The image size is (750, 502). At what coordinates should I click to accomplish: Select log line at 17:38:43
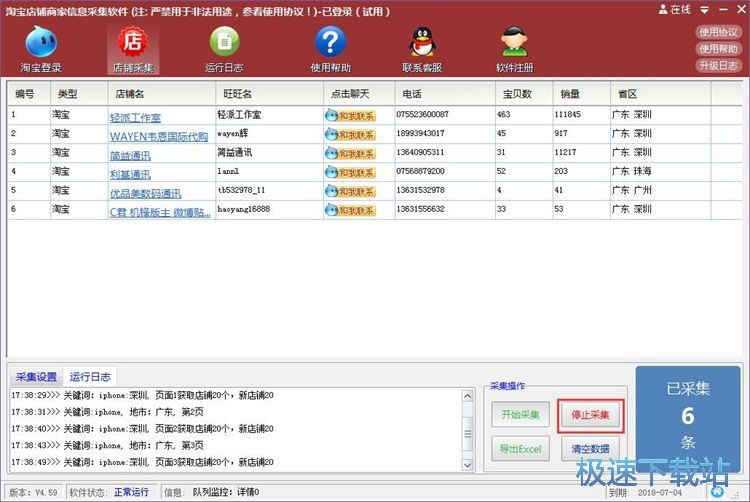(x=108, y=446)
